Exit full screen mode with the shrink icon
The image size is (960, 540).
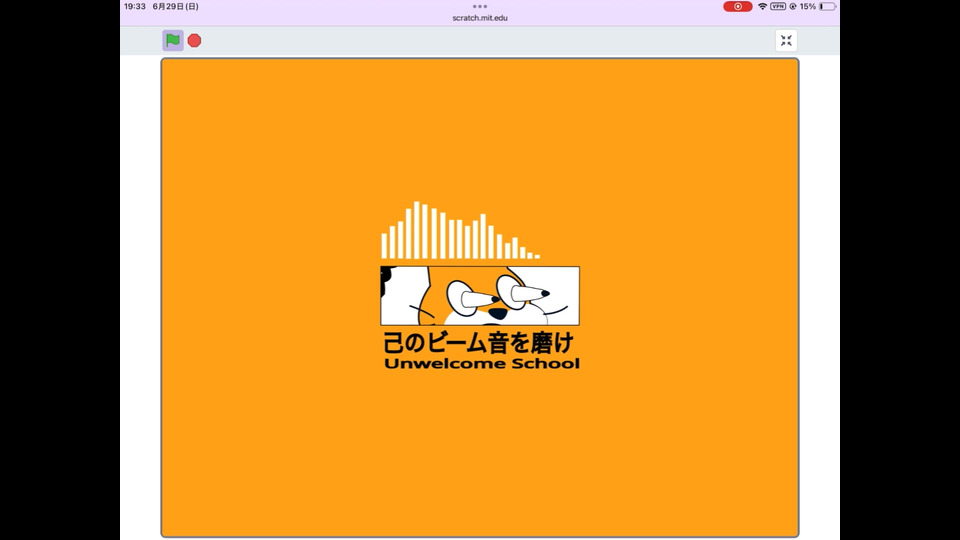click(x=786, y=40)
